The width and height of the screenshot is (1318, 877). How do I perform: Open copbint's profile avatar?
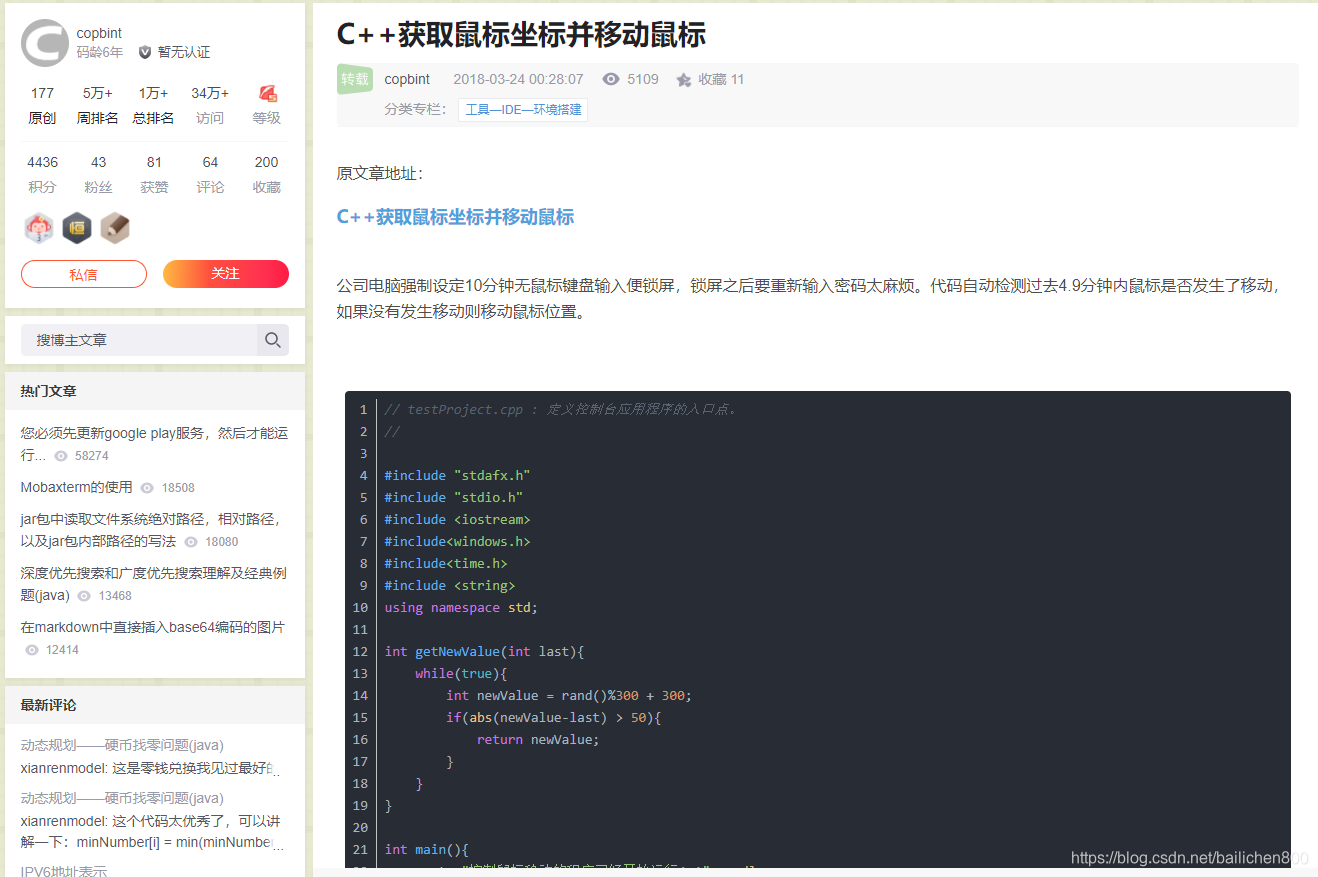pyautogui.click(x=45, y=43)
